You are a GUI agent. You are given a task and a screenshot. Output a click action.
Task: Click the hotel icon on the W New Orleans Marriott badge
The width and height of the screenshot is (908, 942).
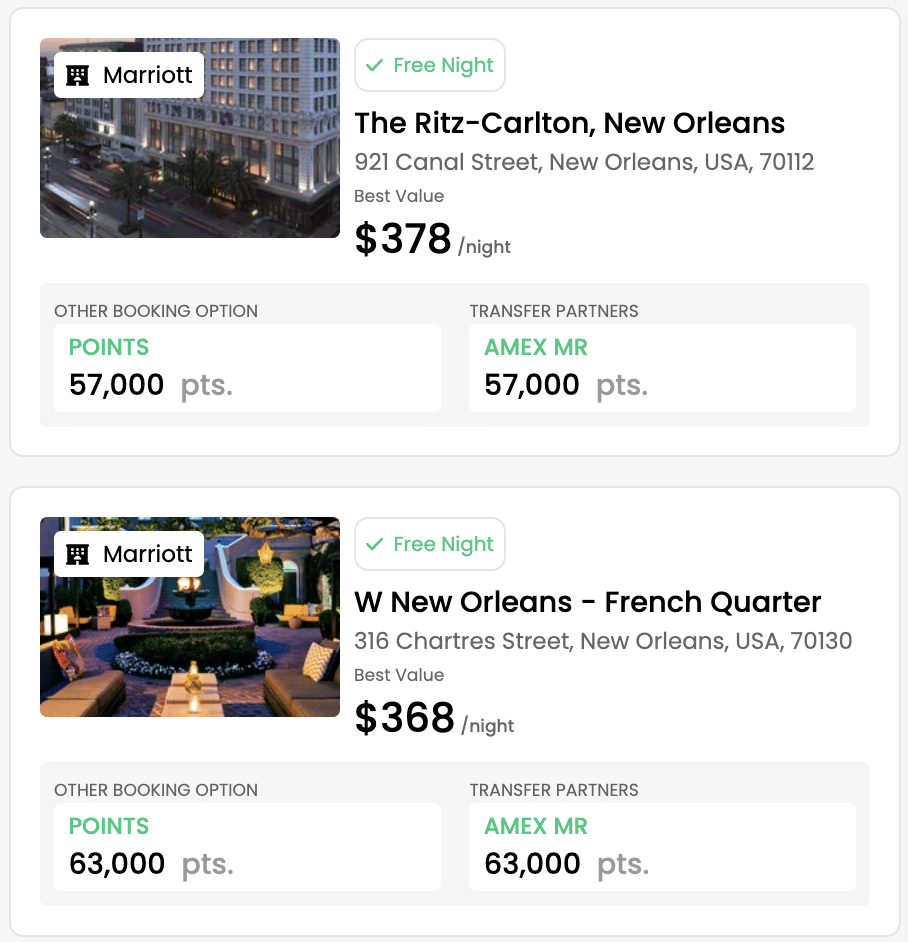[x=78, y=554]
